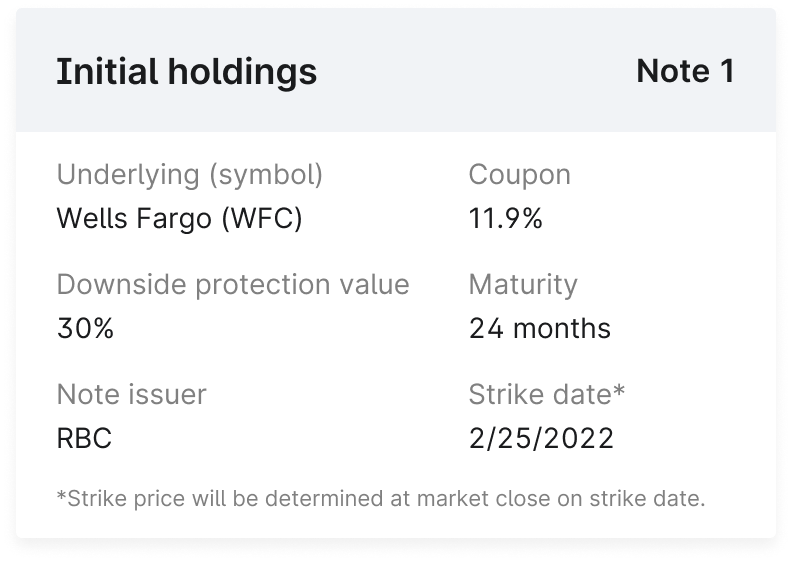Select the 24 months value
Screen dimensions: 792x562
[x=539, y=328]
